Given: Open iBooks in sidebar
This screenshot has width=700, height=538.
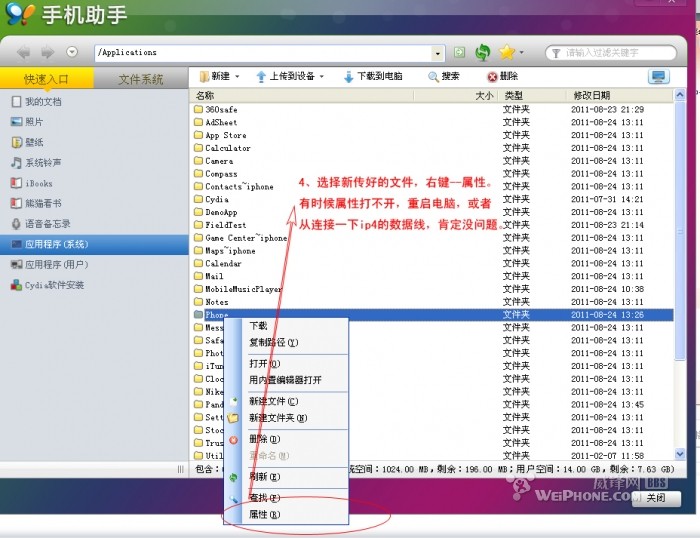Looking at the screenshot, I should coord(32,183).
